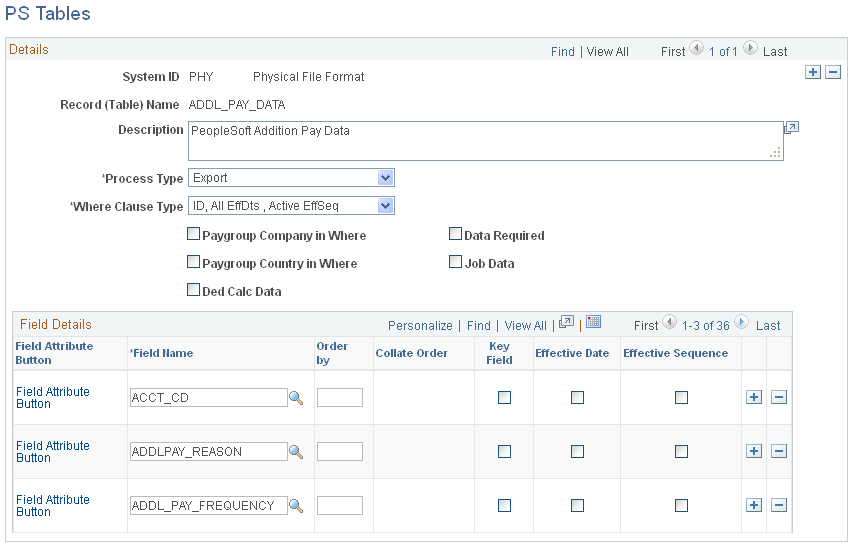This screenshot has width=853, height=547.
Task: Sort by Effective Sequence column header
Action: (675, 353)
